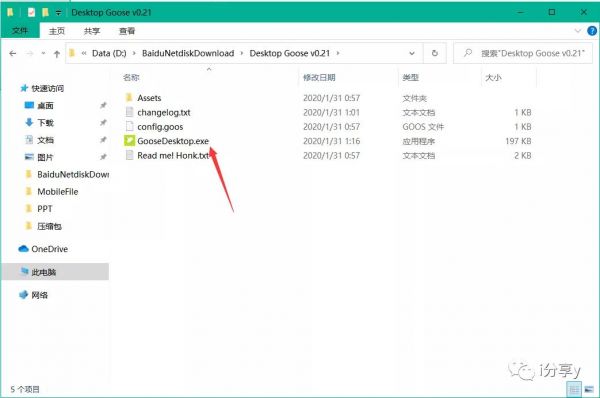Switch to the 查看 ribbon tab
This screenshot has width=600, height=398.
[x=127, y=31]
